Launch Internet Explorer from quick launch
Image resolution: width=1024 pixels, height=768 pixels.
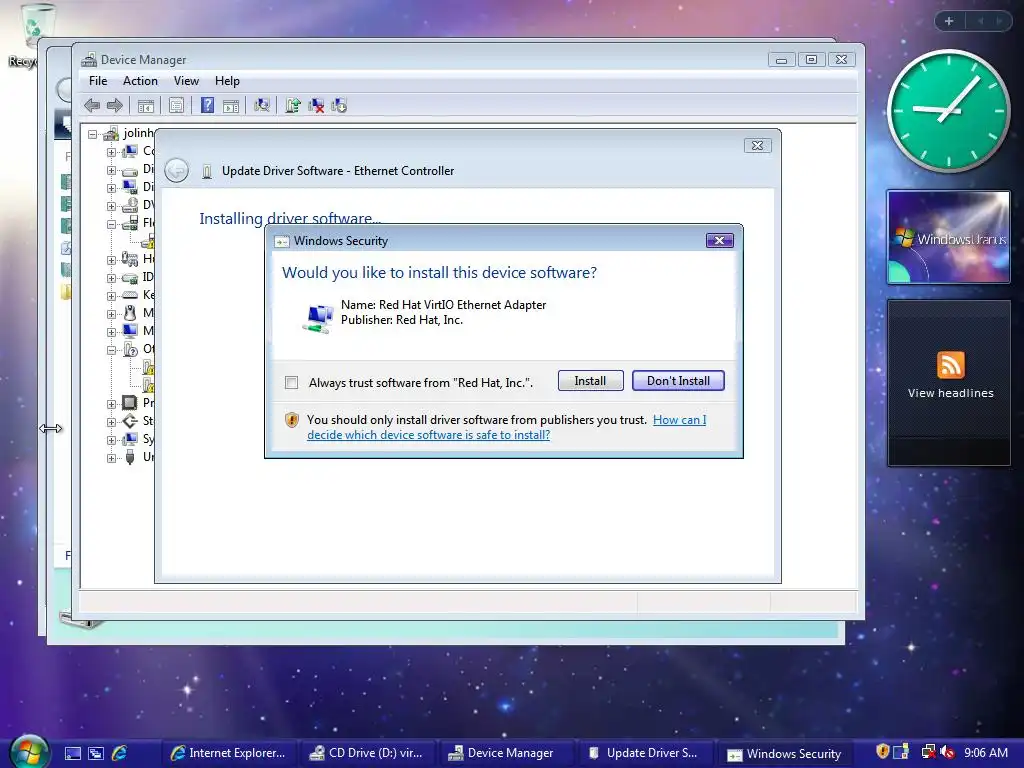tap(120, 753)
